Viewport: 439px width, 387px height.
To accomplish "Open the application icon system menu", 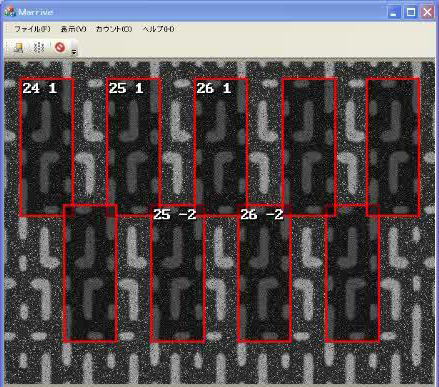I will pos(10,12).
